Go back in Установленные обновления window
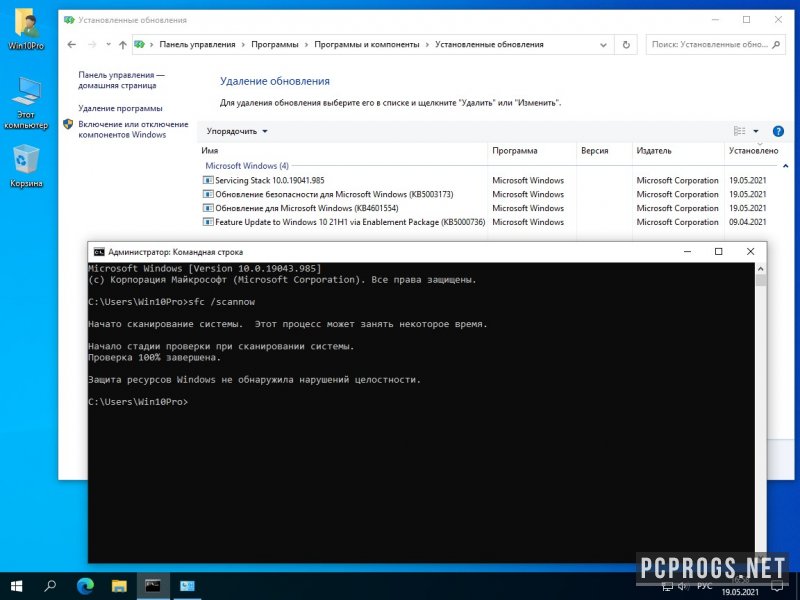 pos(71,44)
